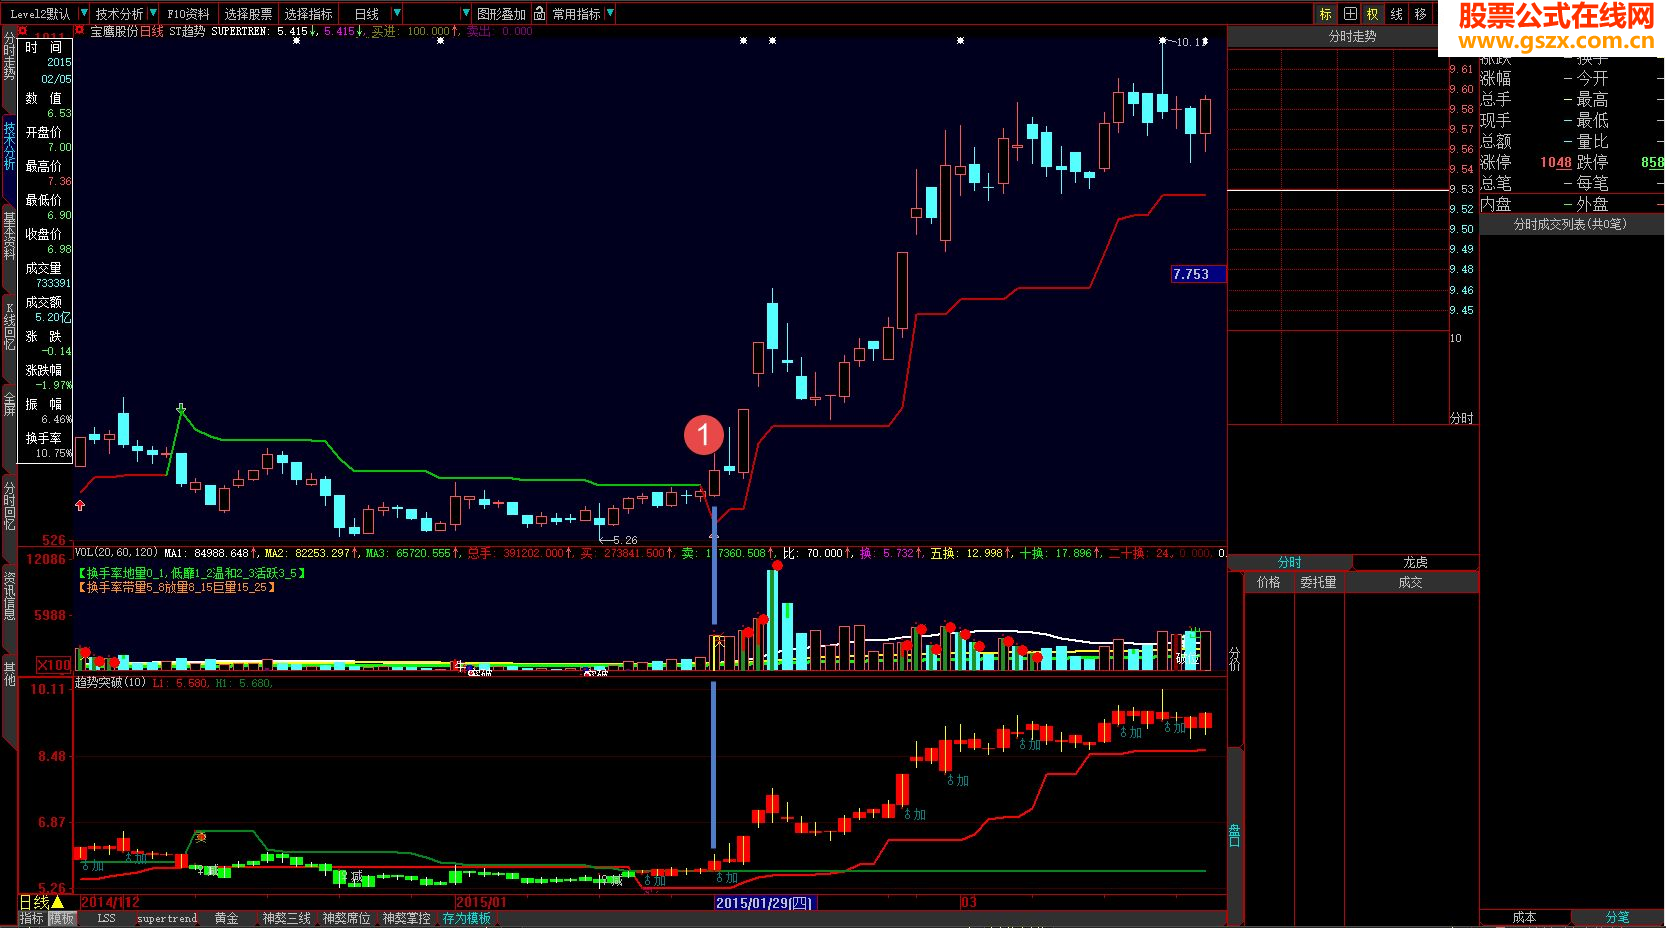Click the X100 volume scale indicator
Image resolution: width=1666 pixels, height=928 pixels.
coord(54,665)
